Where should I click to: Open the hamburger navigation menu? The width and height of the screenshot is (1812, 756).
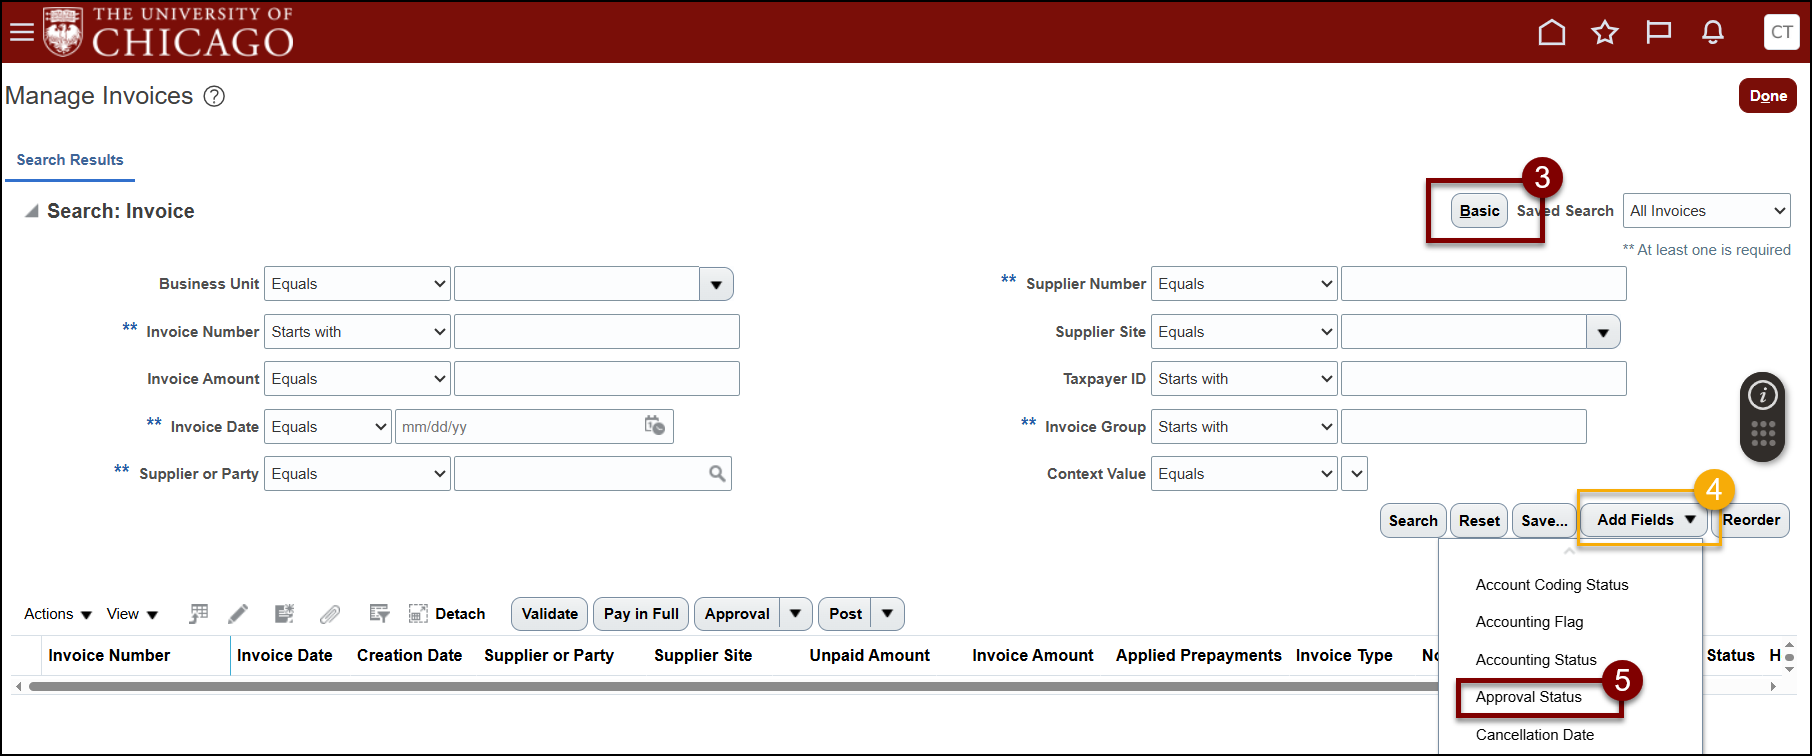(22, 32)
